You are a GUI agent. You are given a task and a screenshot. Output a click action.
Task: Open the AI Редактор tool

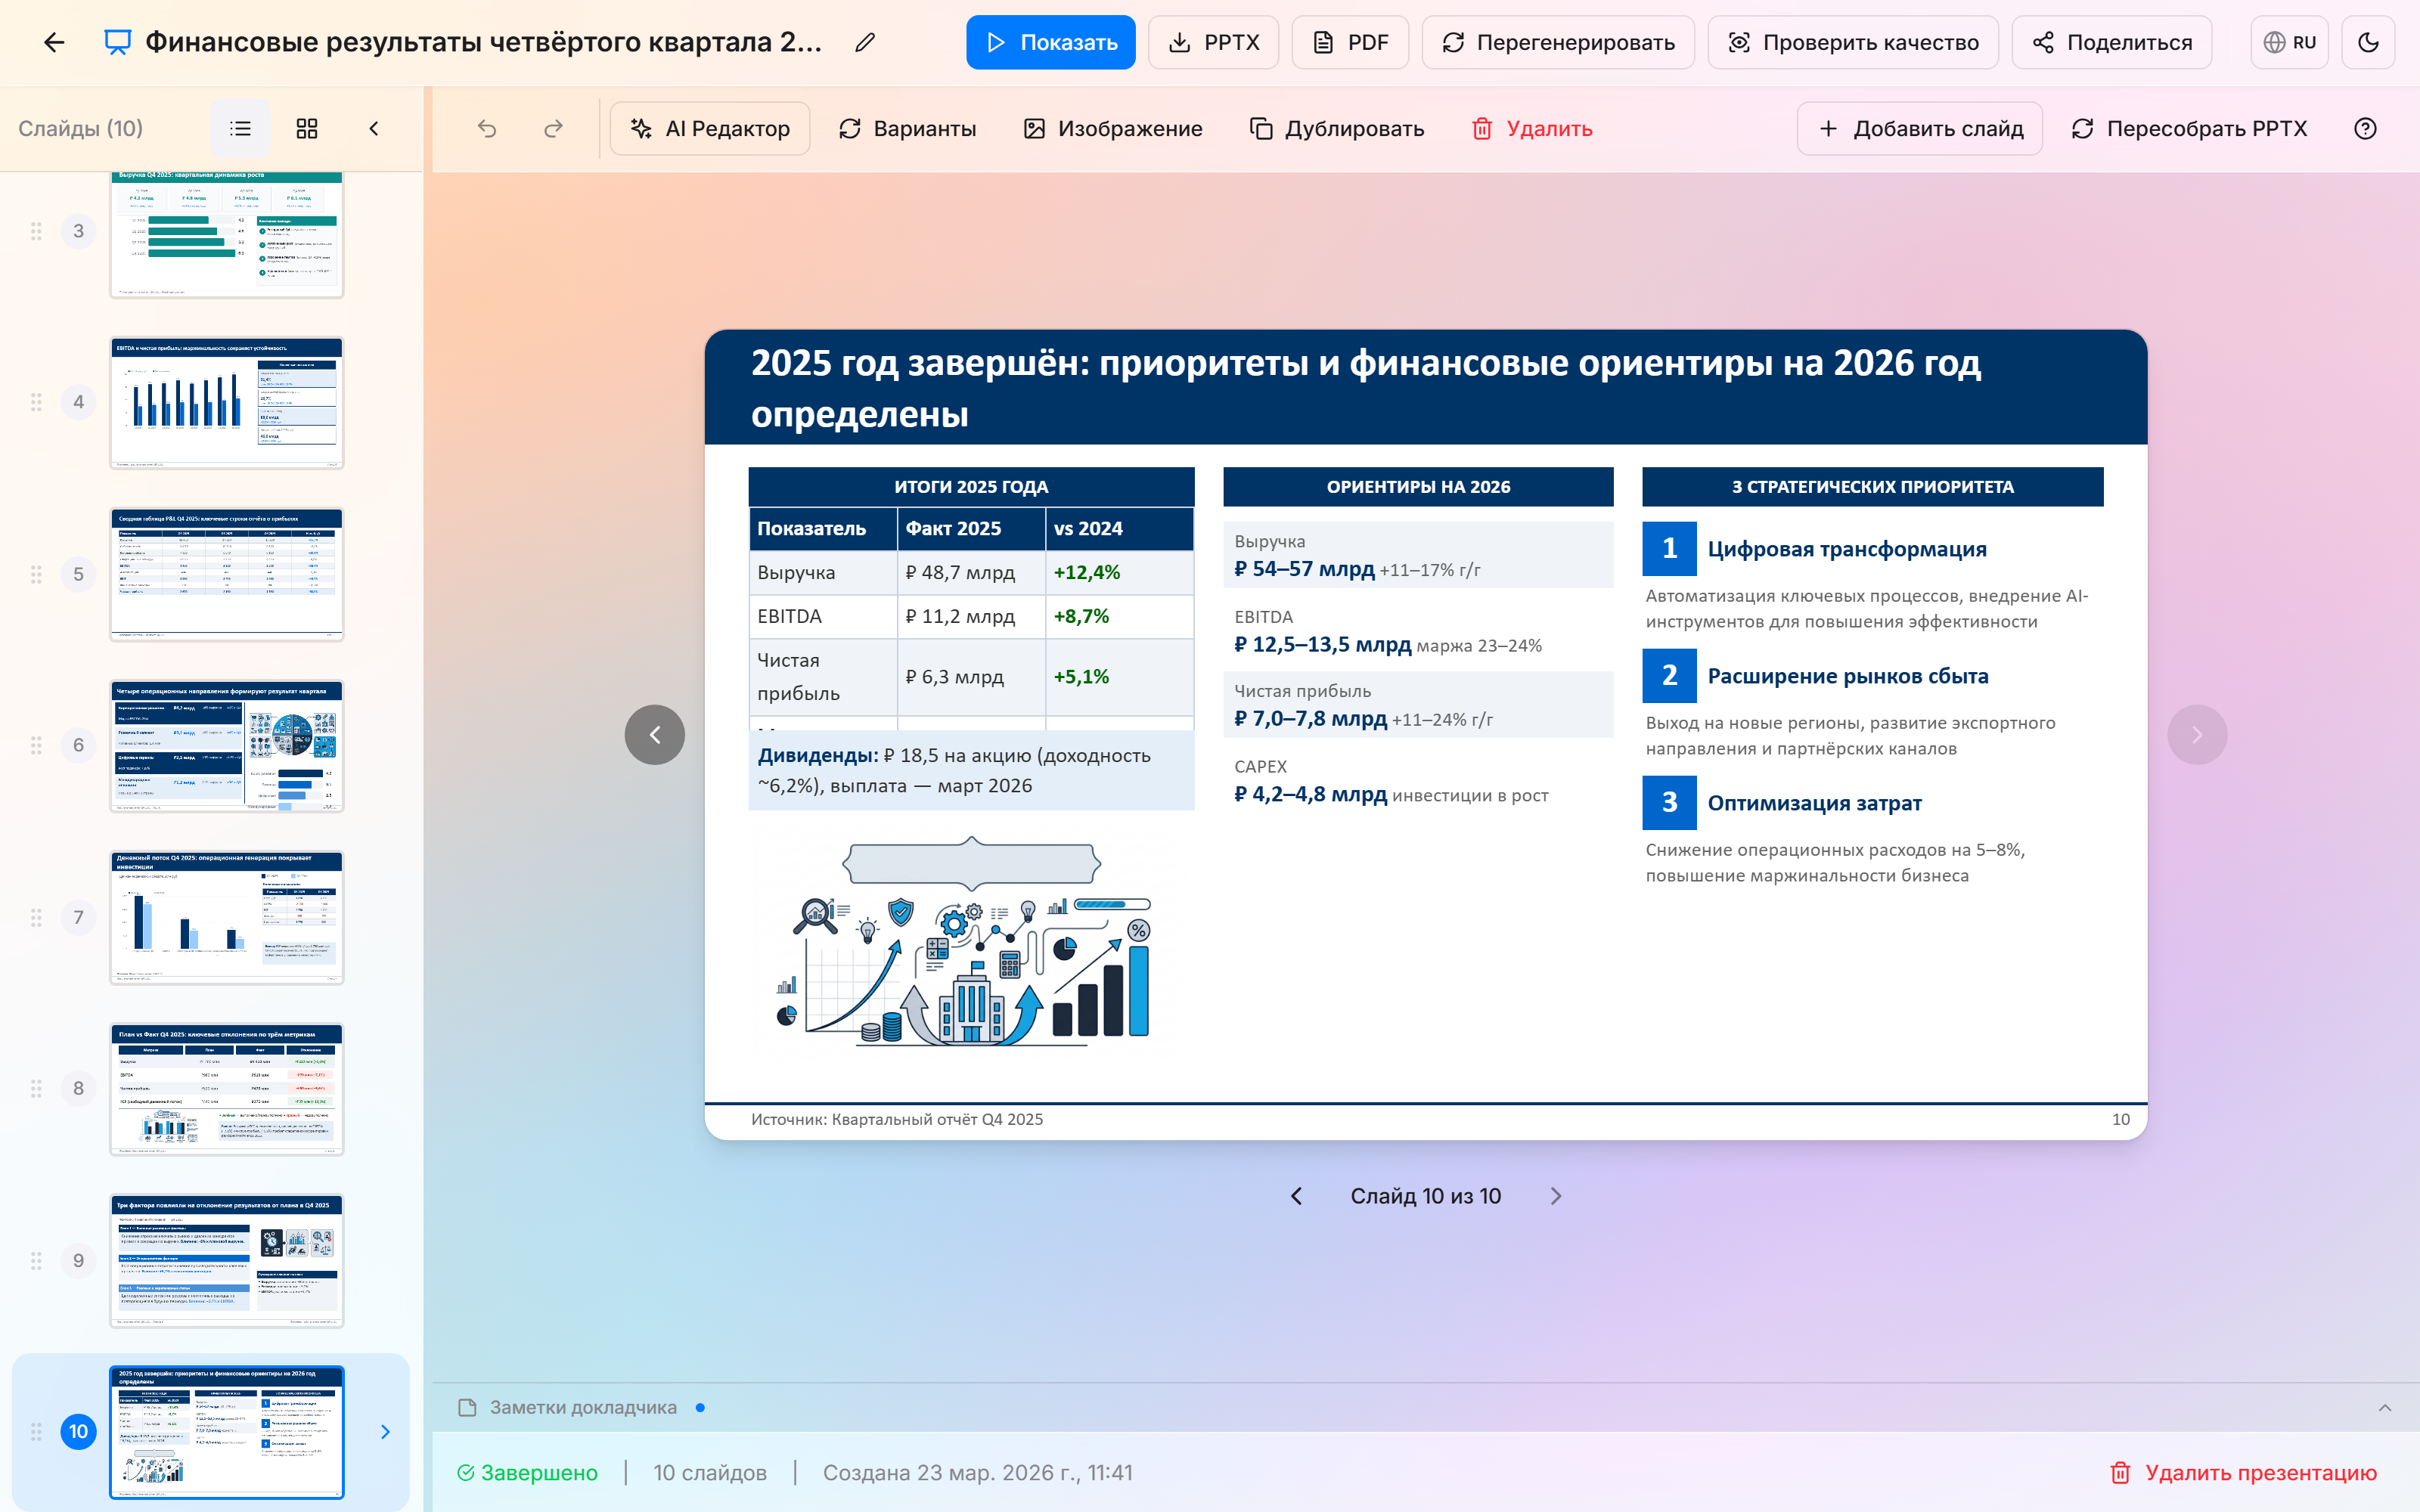710,128
